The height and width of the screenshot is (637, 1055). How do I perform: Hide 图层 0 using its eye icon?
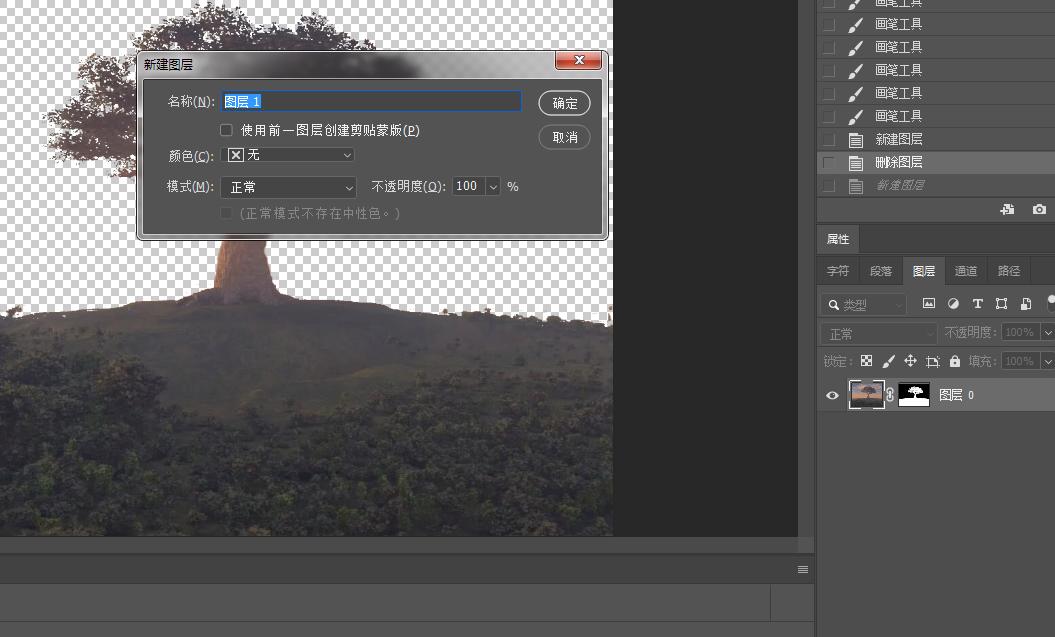pyautogui.click(x=832, y=395)
